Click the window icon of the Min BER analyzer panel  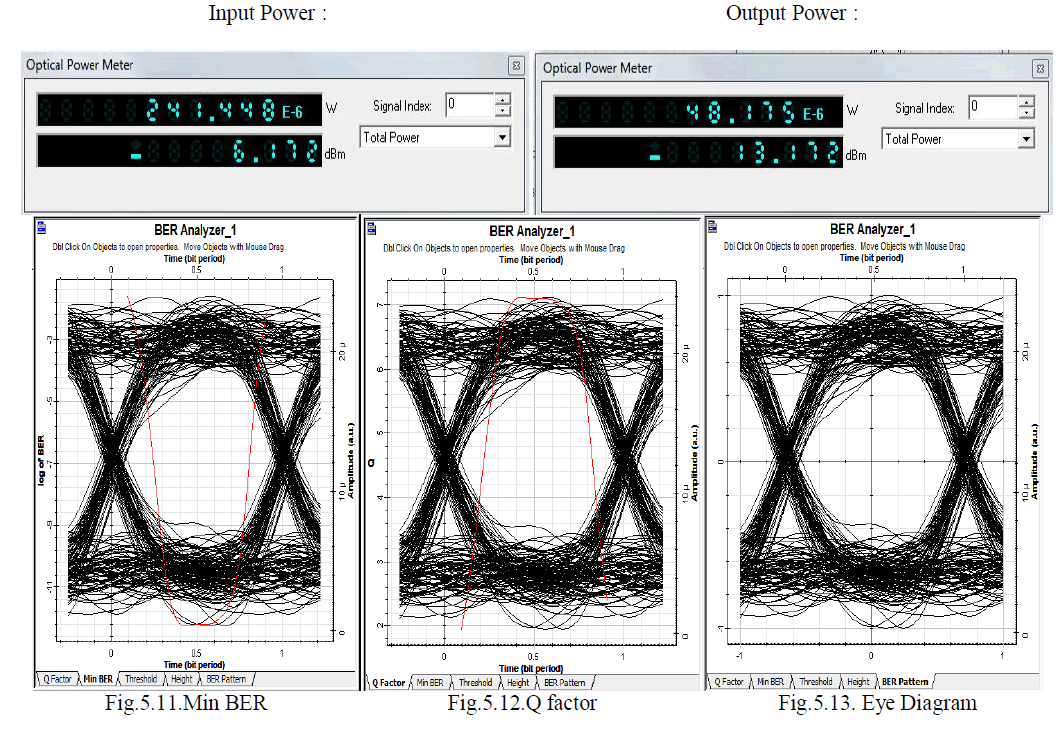[x=41, y=227]
